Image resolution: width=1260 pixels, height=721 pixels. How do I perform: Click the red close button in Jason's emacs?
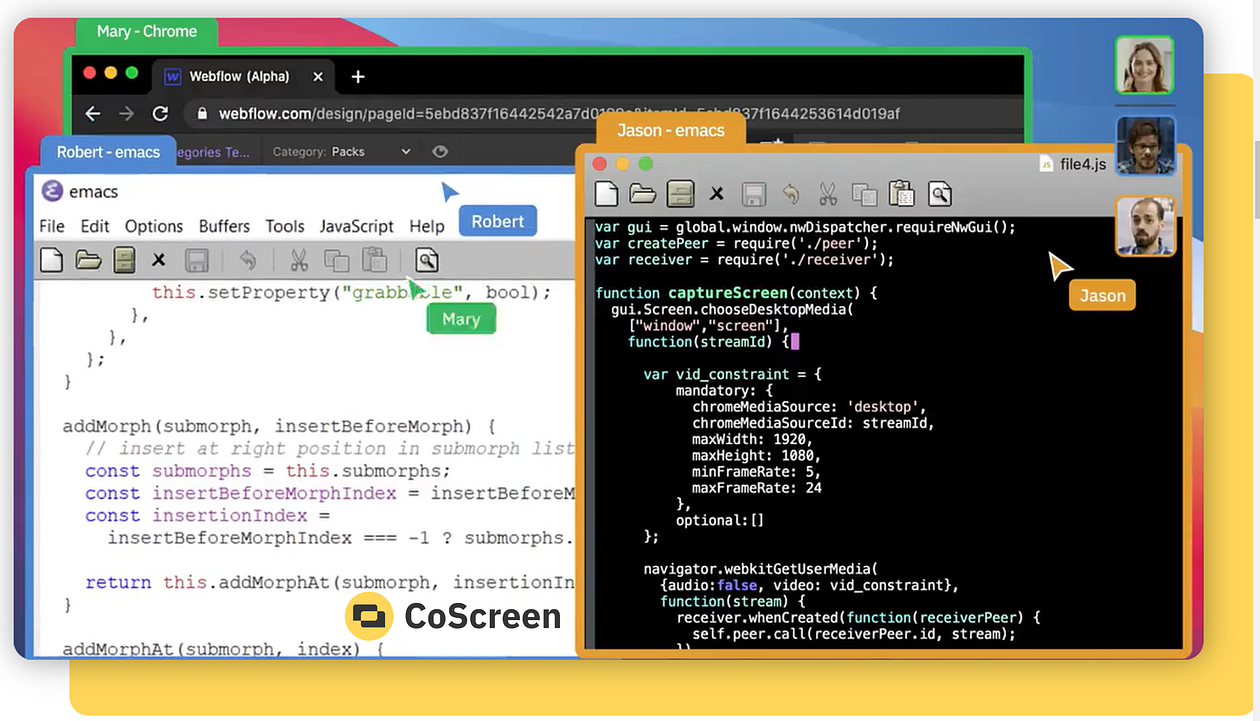600,164
